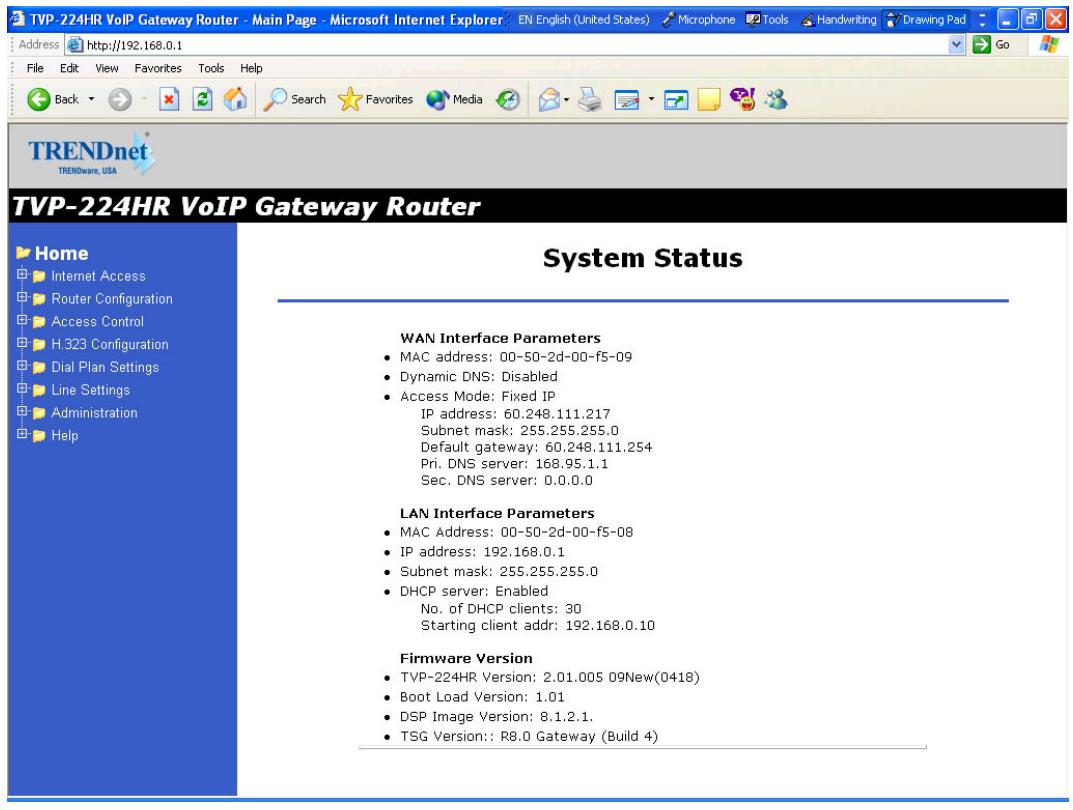
Task: Click the Forward arrow button
Action: [x=120, y=100]
